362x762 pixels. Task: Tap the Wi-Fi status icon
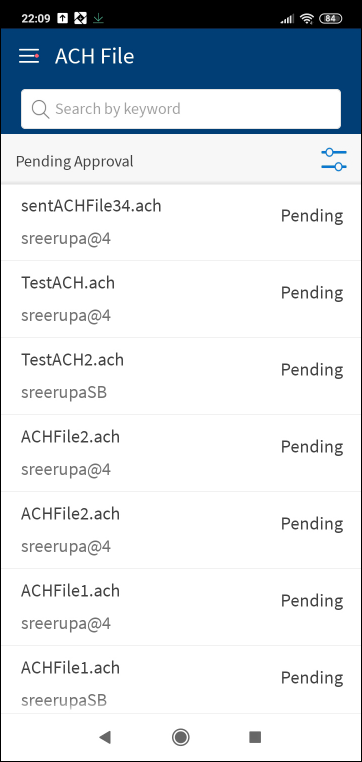306,18
